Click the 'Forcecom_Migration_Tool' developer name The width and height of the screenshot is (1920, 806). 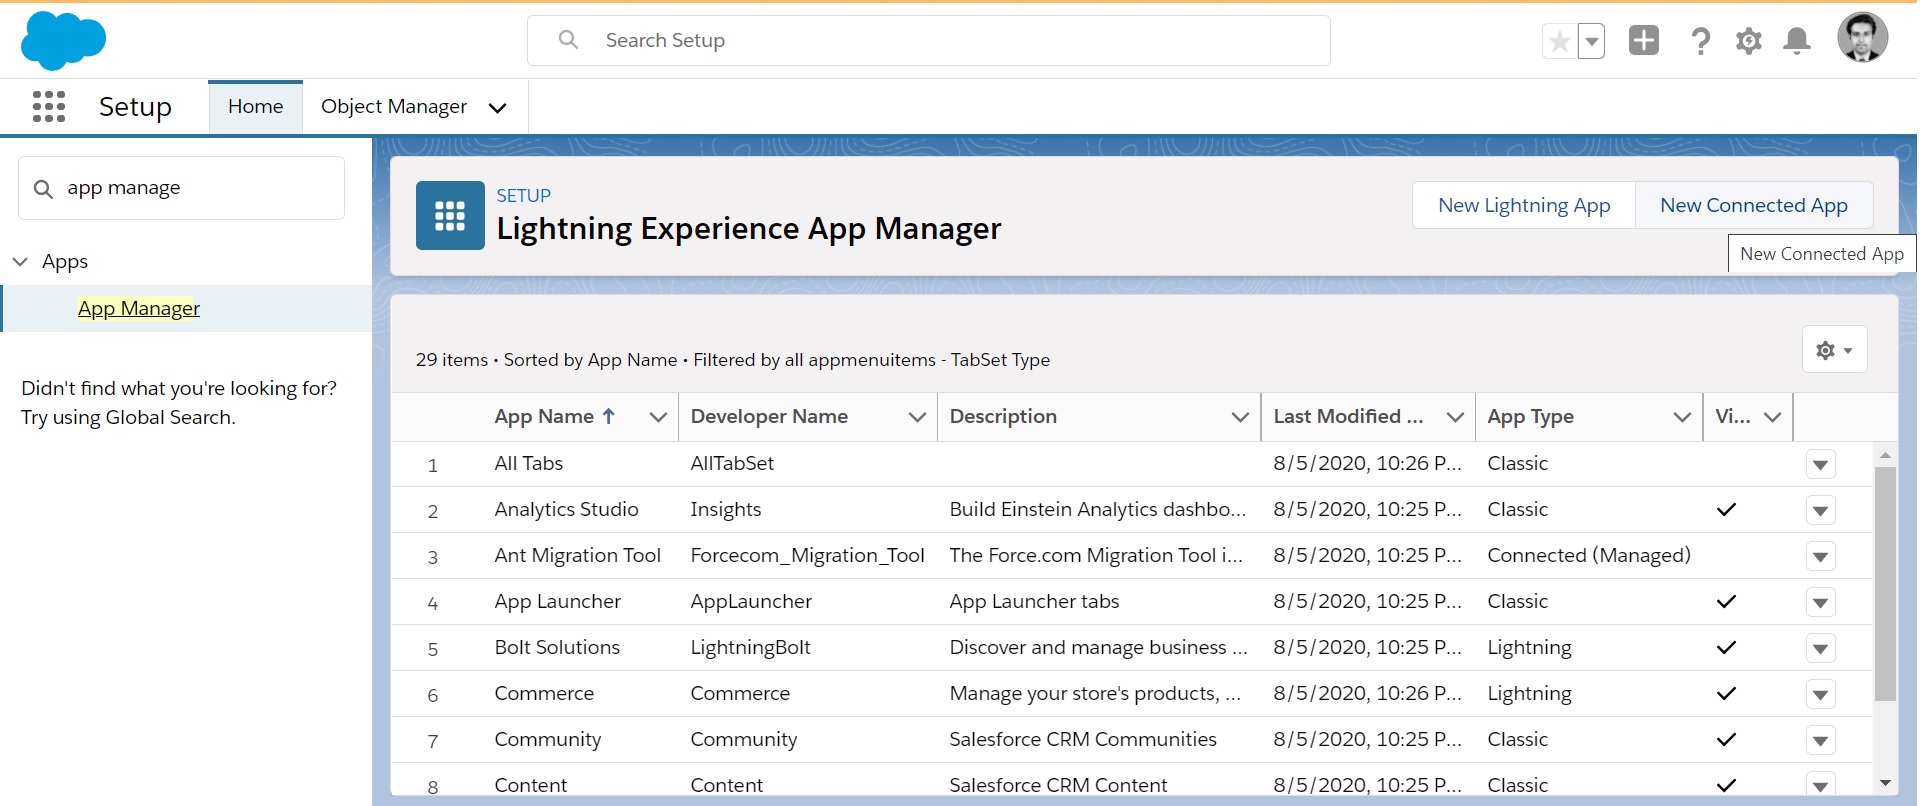(807, 556)
